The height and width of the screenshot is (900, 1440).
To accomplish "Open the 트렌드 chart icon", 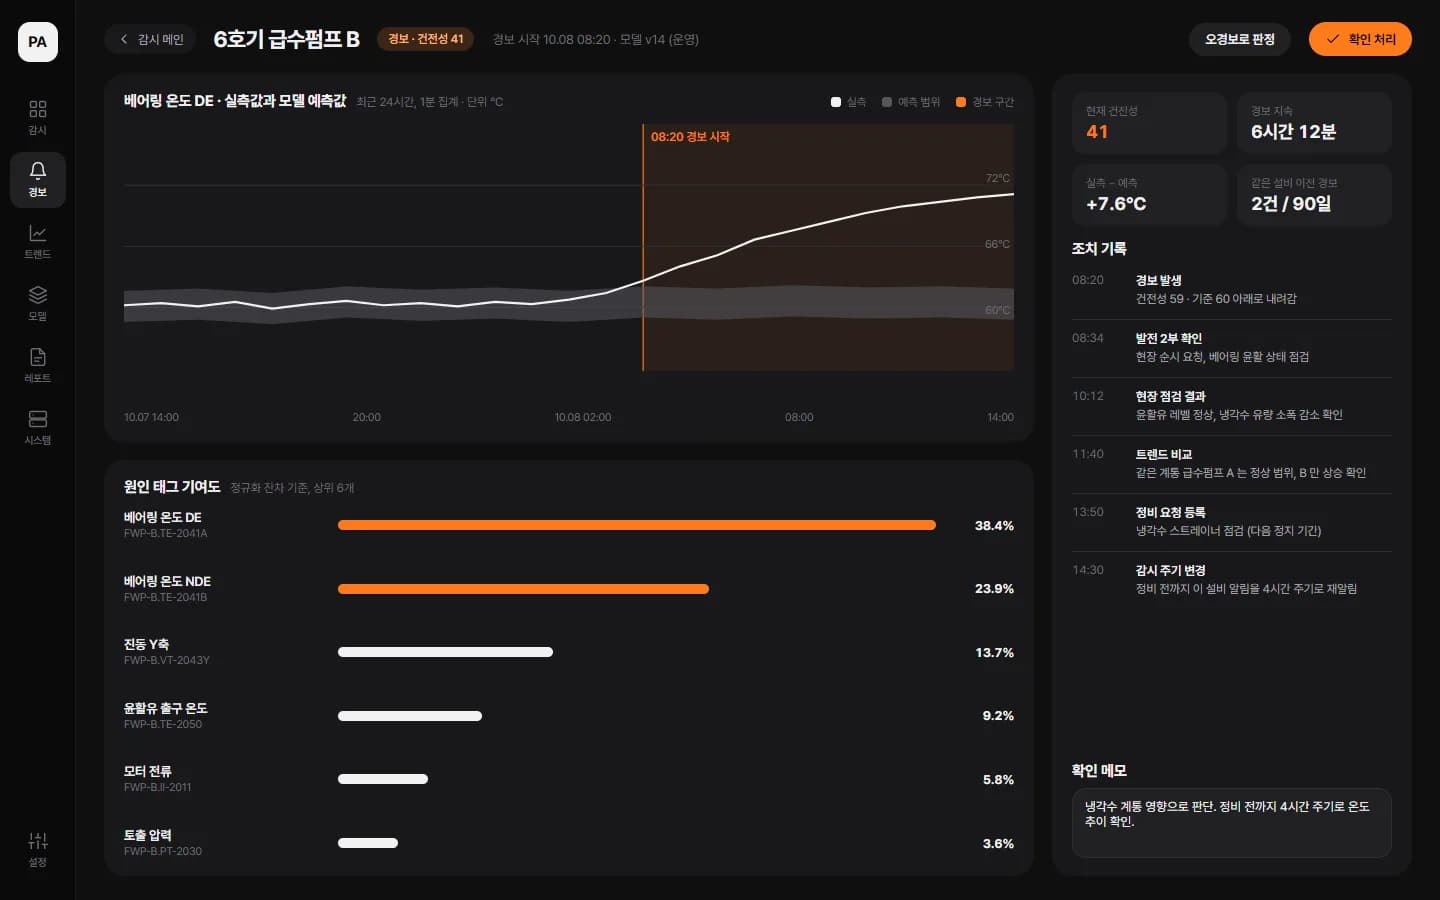I will pyautogui.click(x=37, y=241).
